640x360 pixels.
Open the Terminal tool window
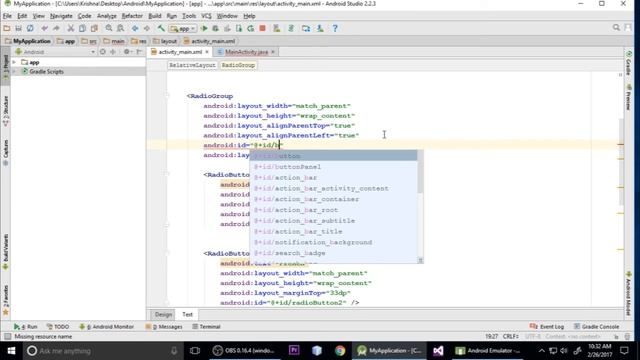(206, 327)
